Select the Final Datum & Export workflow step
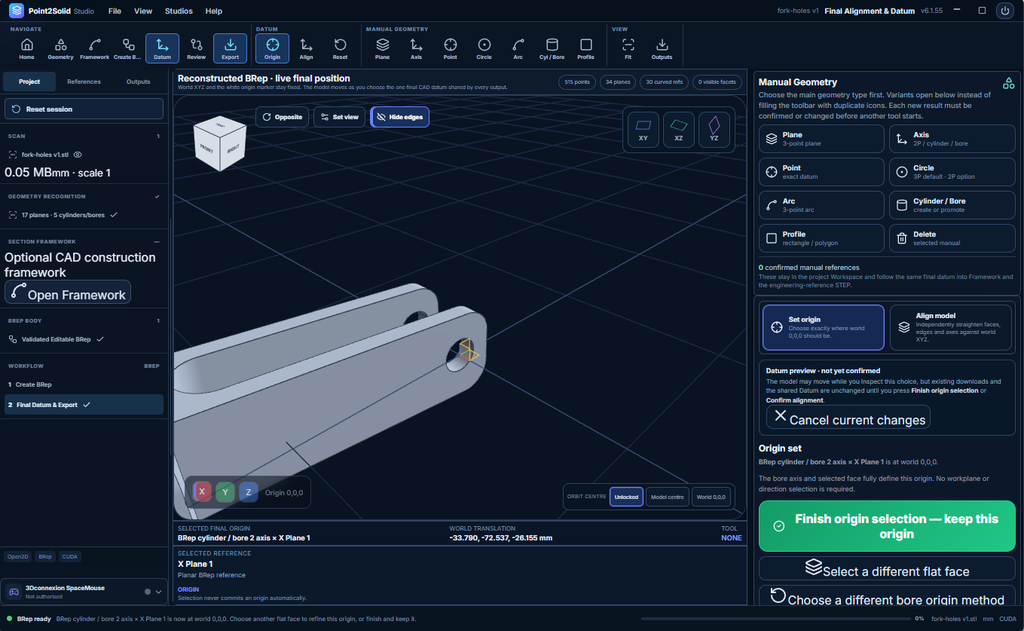 tap(84, 405)
